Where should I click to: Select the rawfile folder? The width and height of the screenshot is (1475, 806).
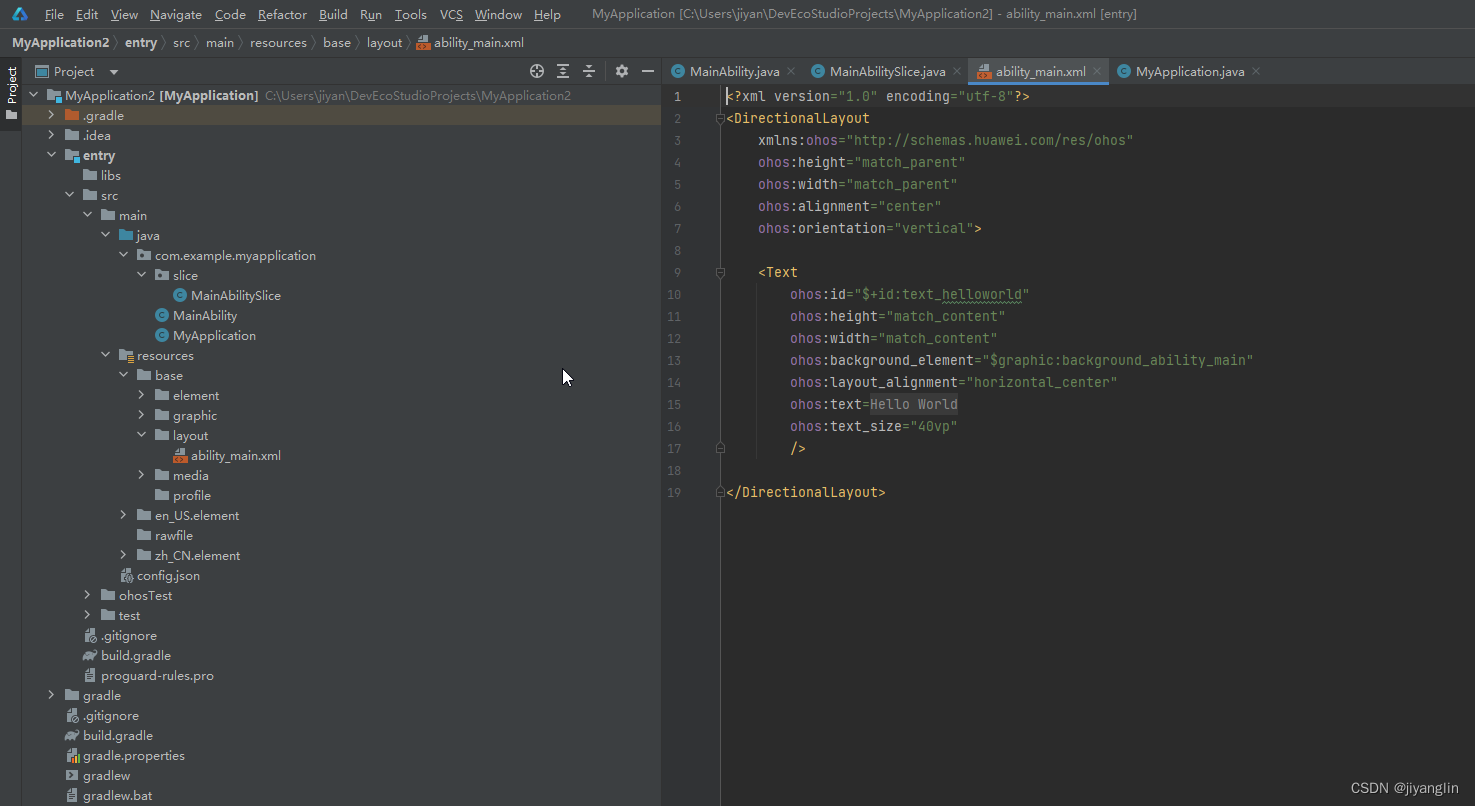(x=174, y=535)
